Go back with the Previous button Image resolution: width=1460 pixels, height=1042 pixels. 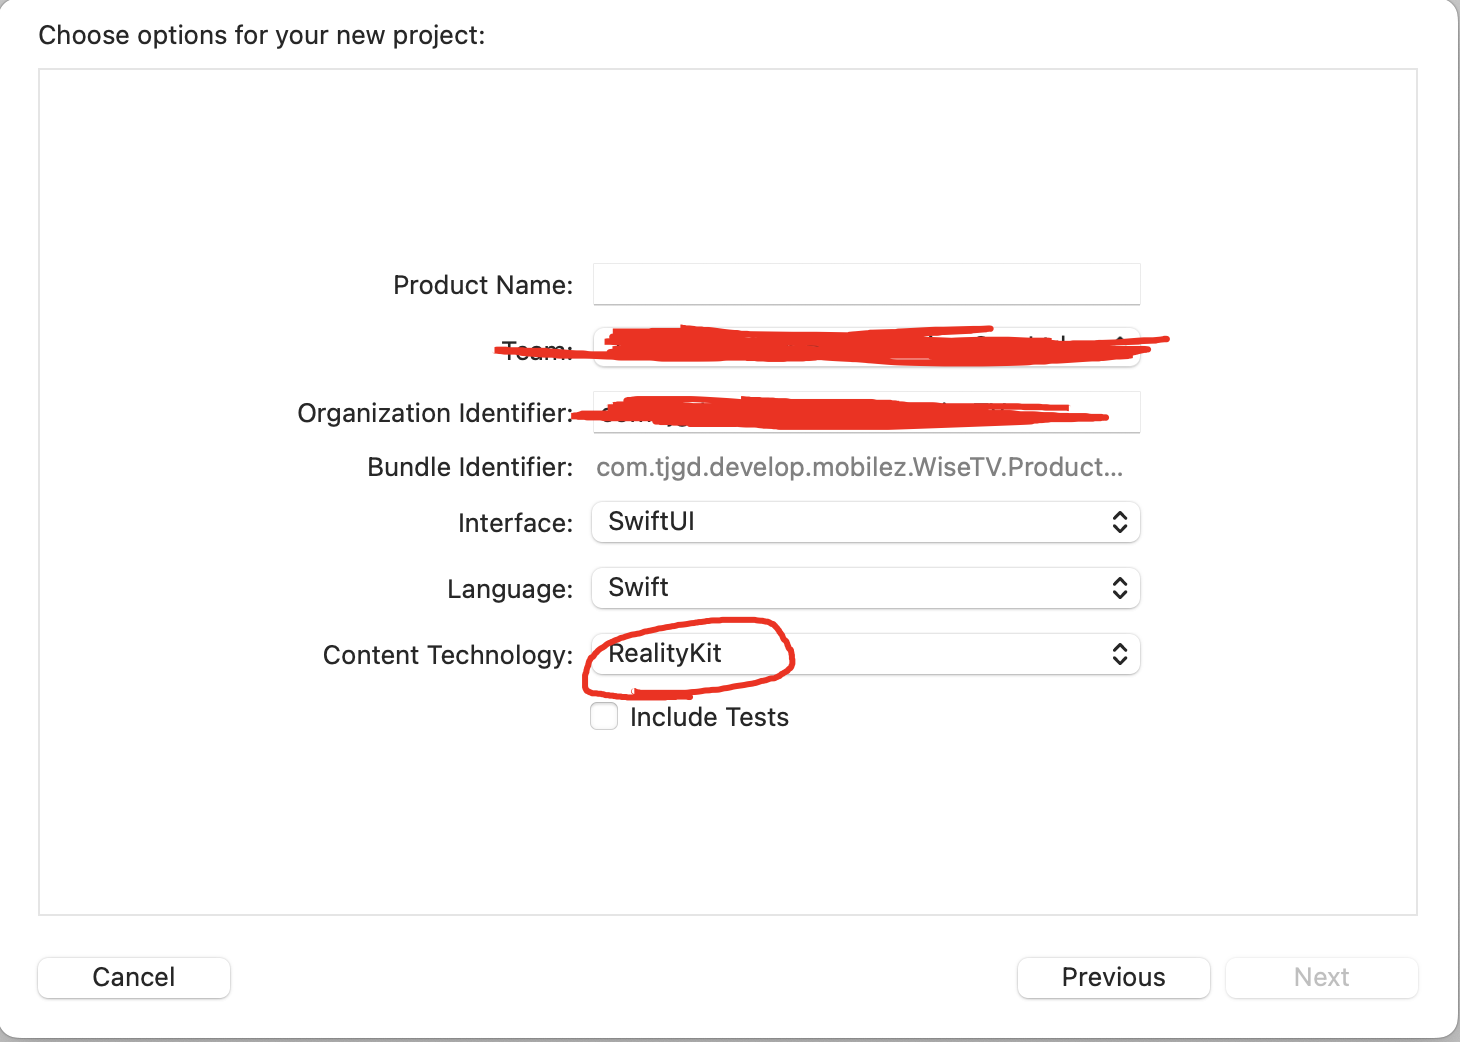(1113, 977)
